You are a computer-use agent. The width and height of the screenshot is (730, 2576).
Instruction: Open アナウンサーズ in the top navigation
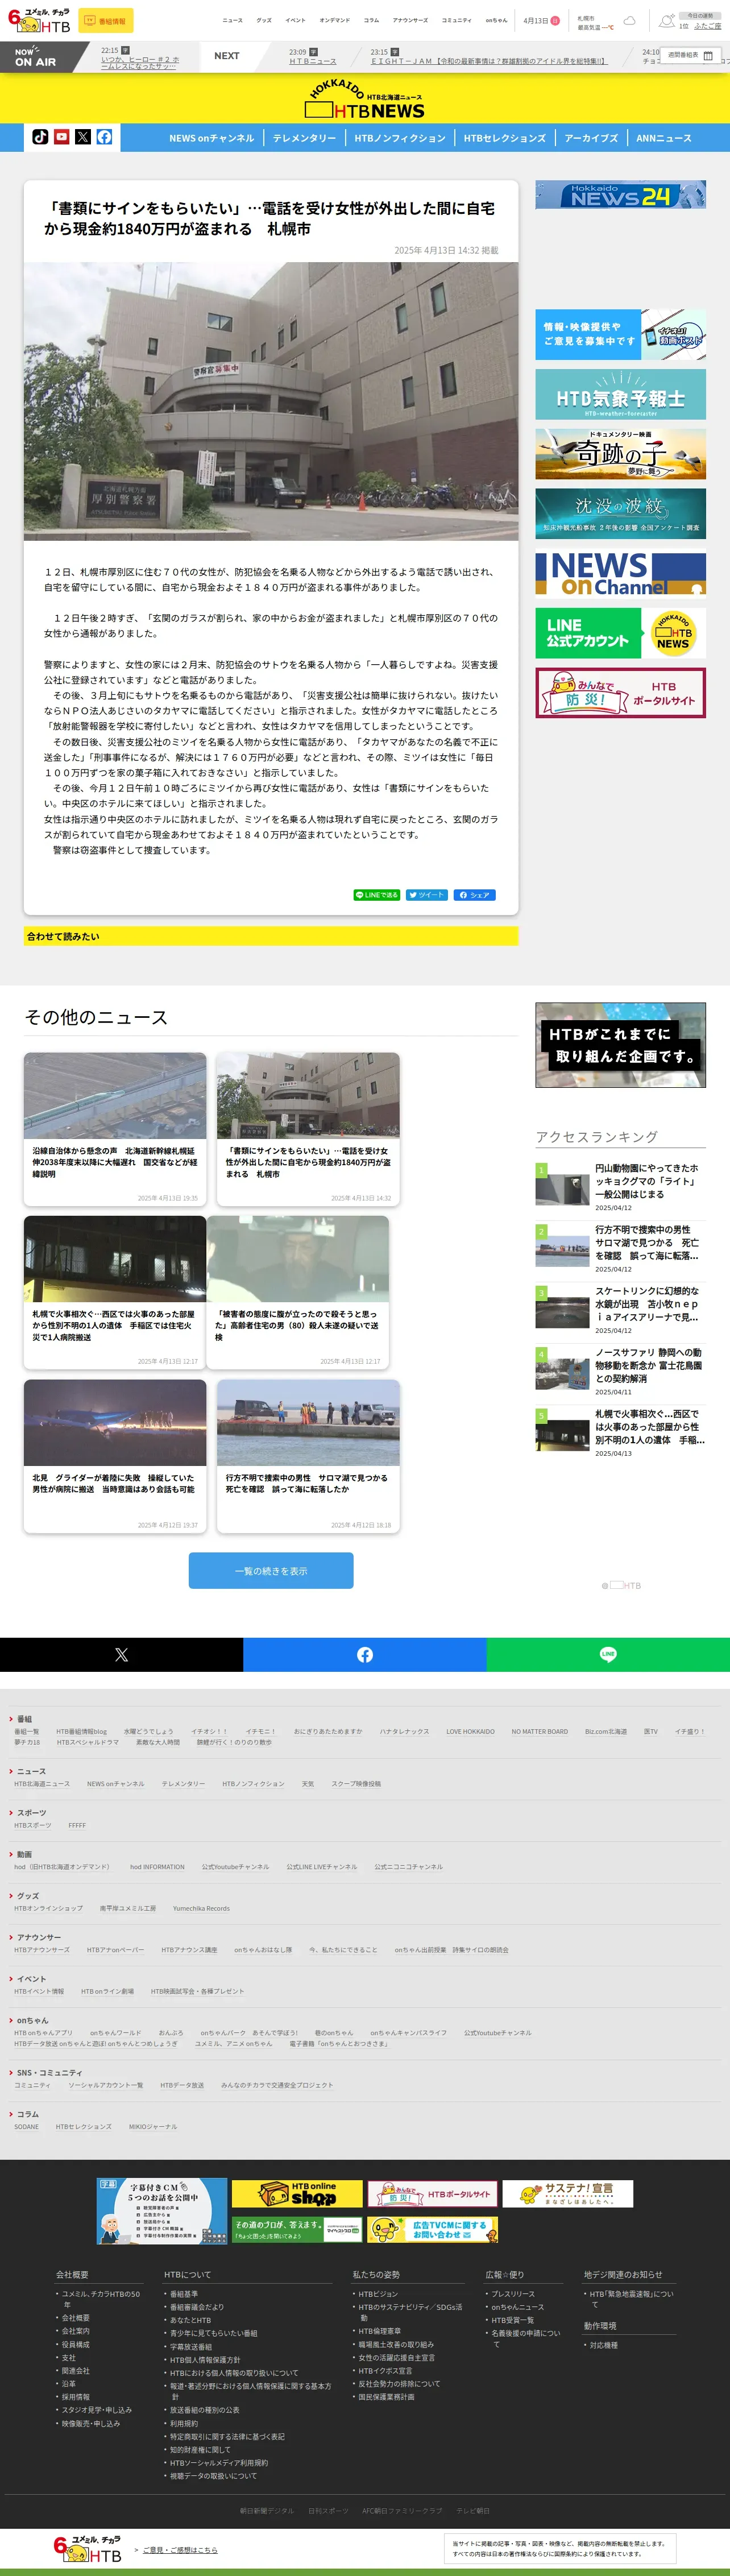(410, 21)
